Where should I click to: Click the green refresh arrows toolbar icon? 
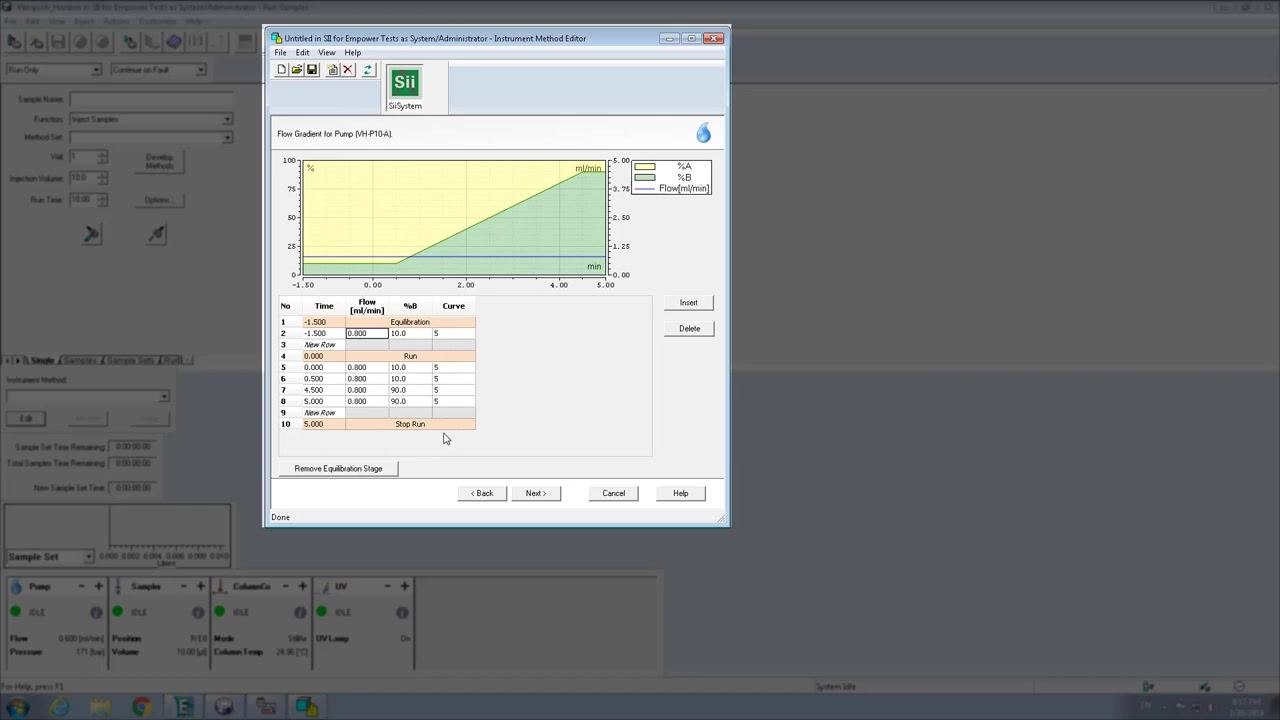tap(368, 70)
